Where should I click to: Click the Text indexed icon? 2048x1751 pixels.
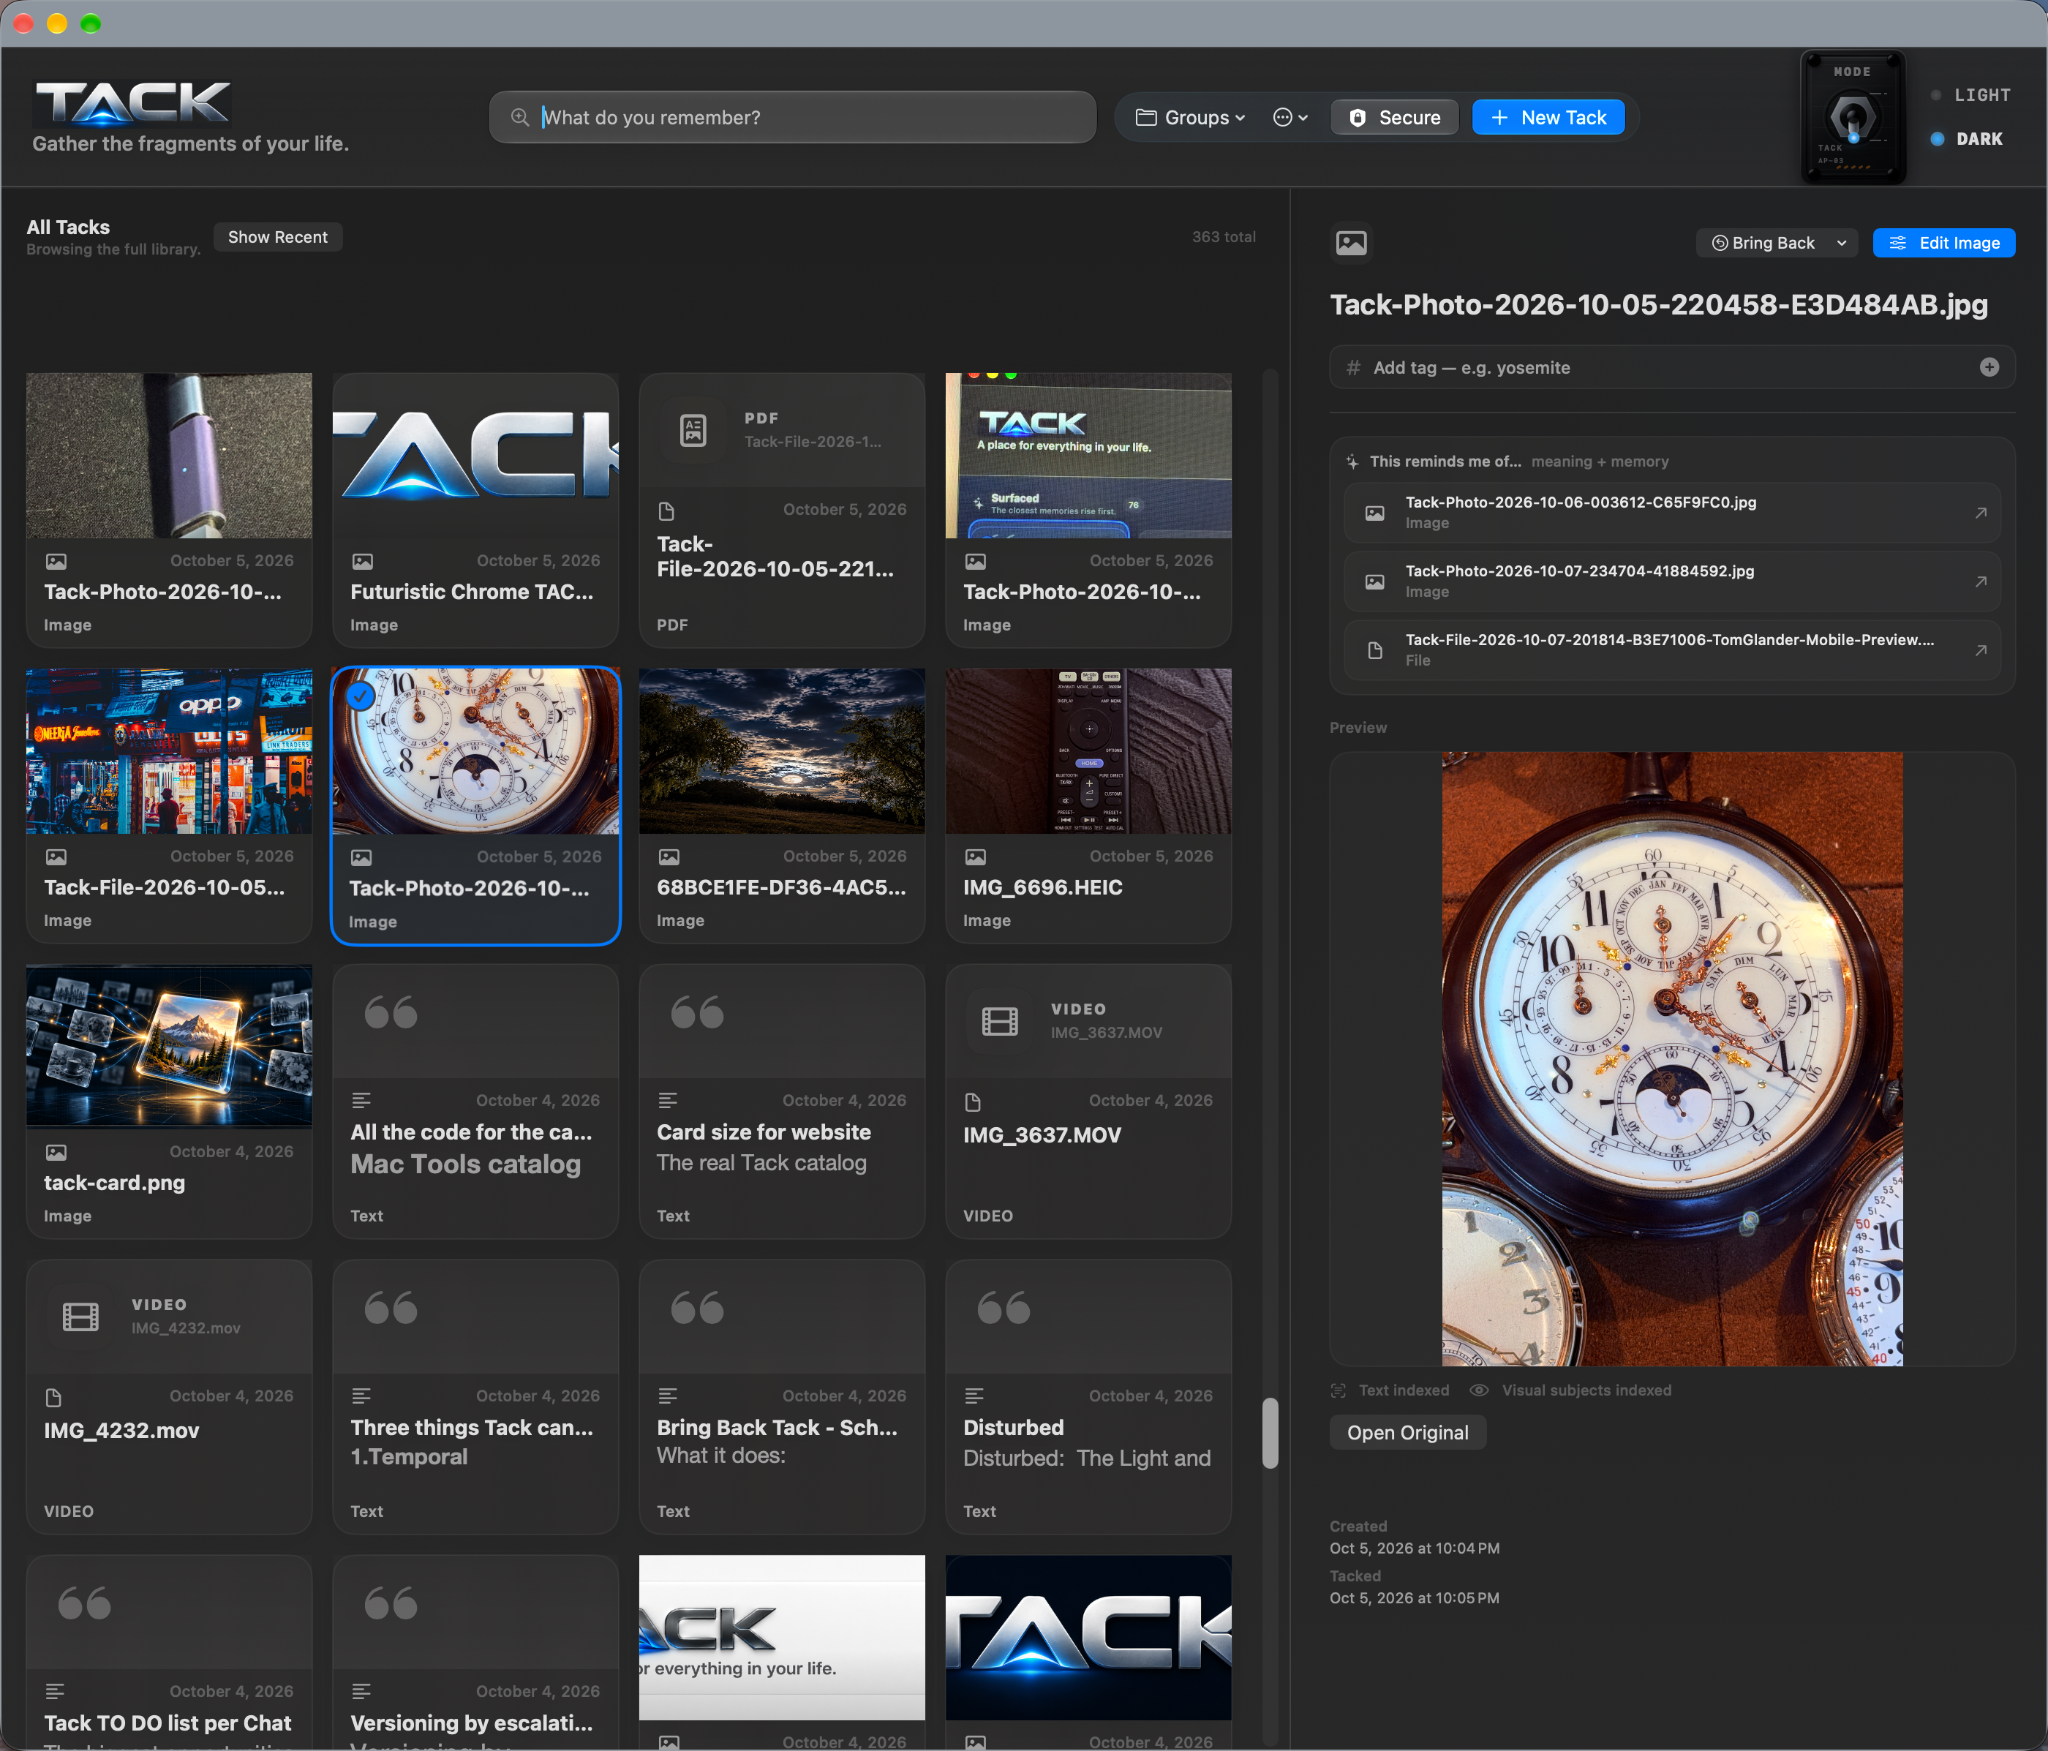[1338, 1391]
